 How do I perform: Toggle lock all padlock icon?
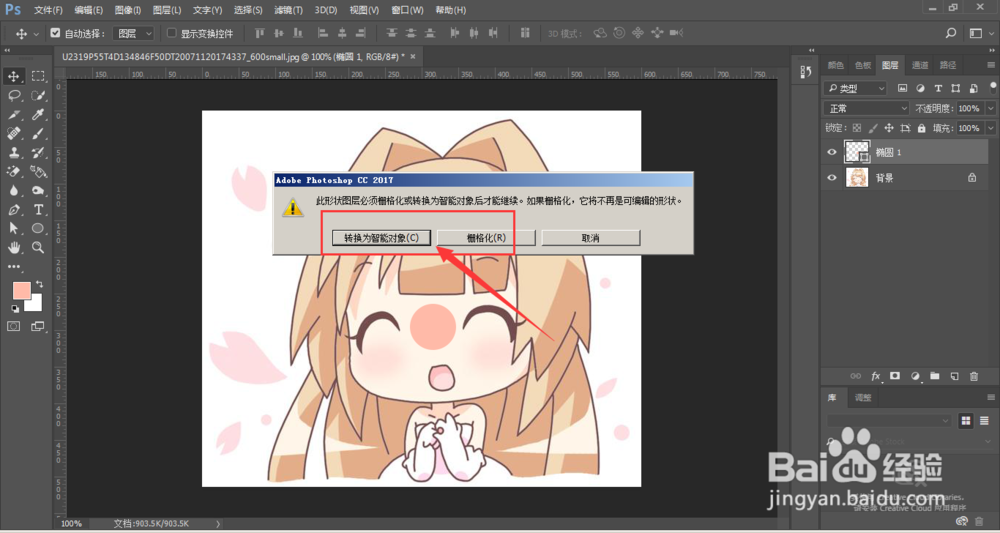(x=922, y=128)
